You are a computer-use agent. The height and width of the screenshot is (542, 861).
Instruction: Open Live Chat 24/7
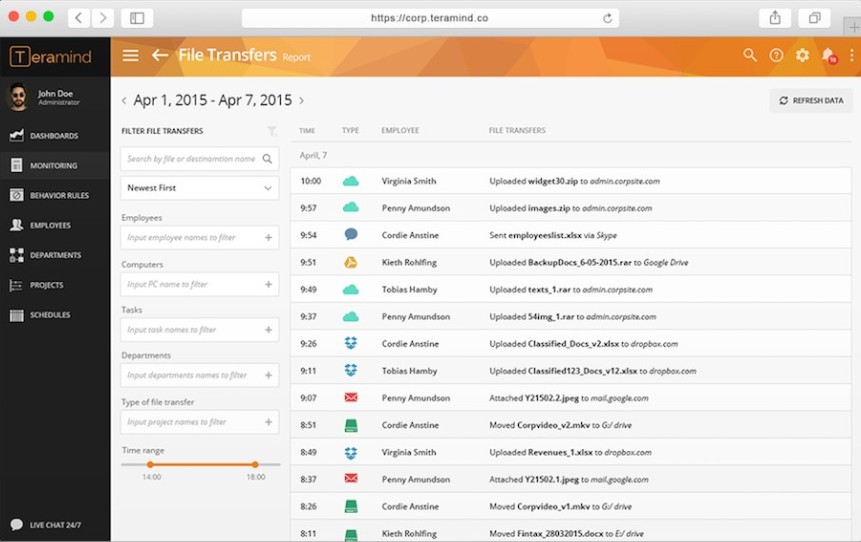(x=47, y=524)
